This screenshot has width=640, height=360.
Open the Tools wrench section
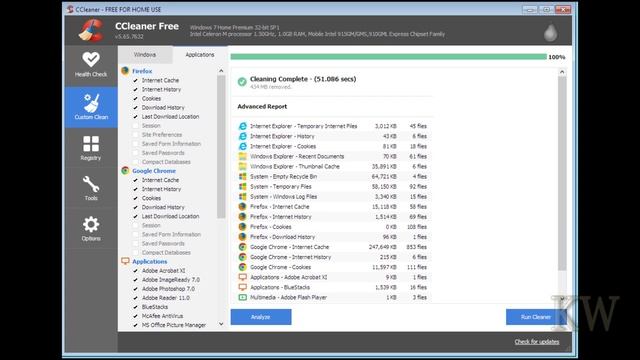pyautogui.click(x=91, y=188)
